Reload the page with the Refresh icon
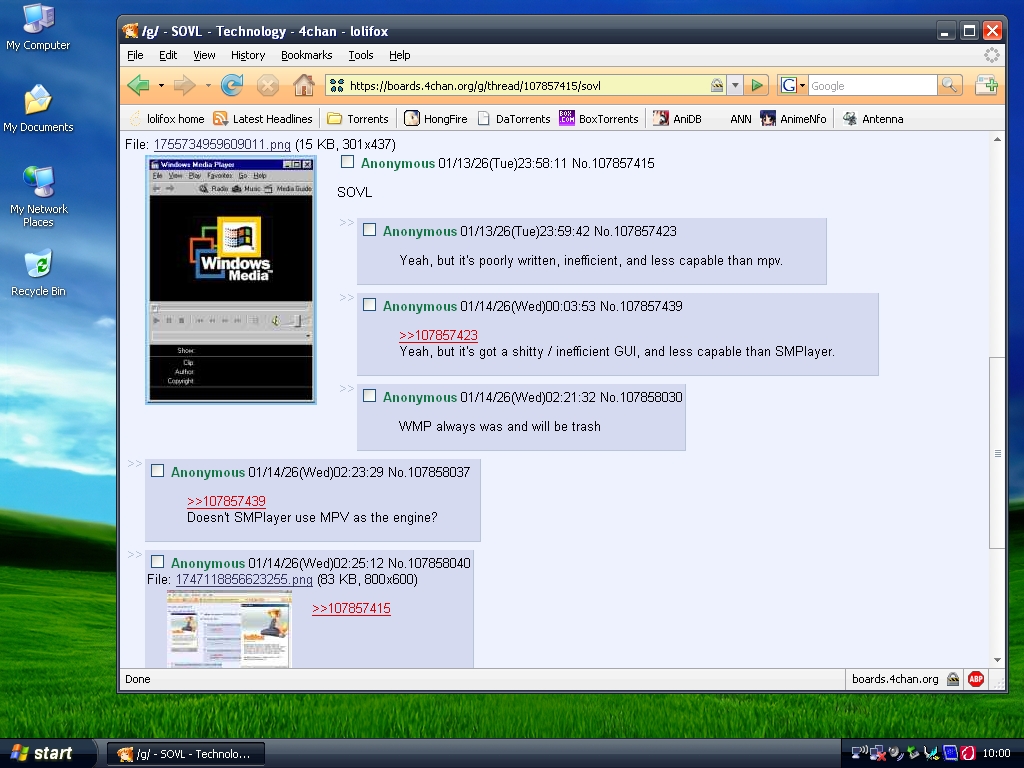 [x=232, y=85]
